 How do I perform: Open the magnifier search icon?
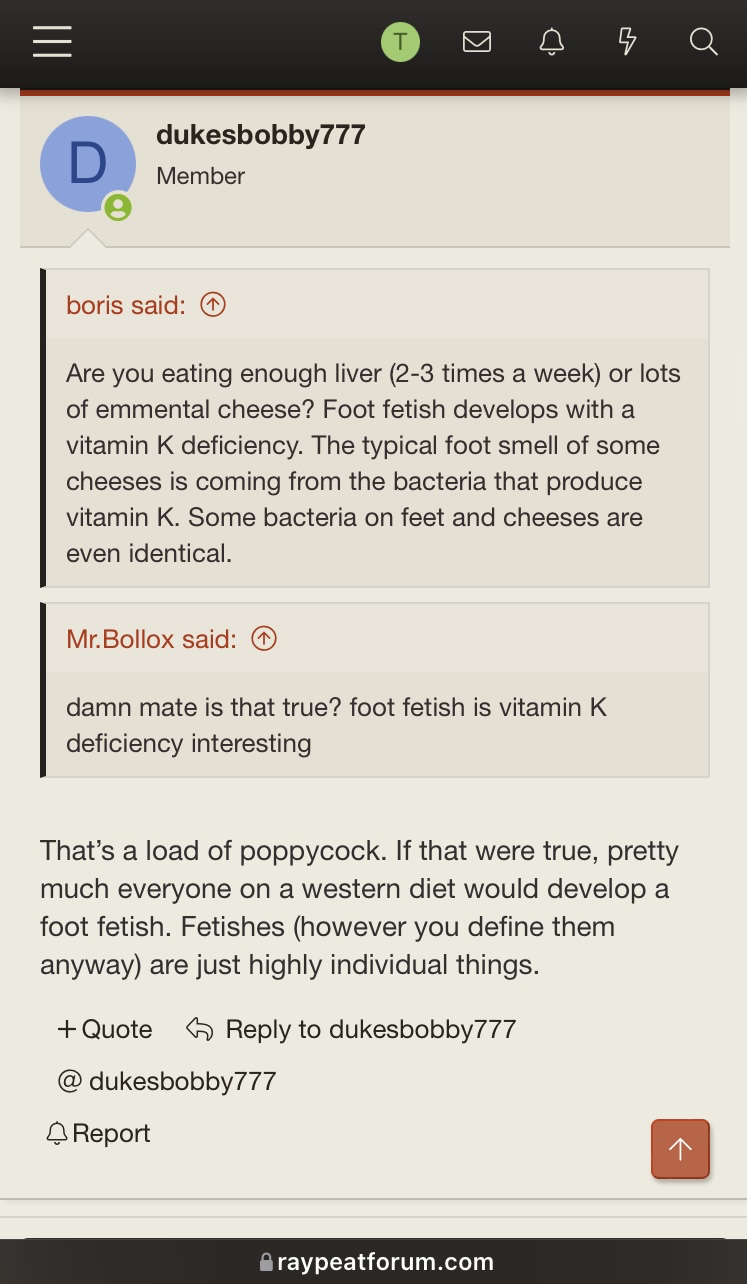(703, 42)
